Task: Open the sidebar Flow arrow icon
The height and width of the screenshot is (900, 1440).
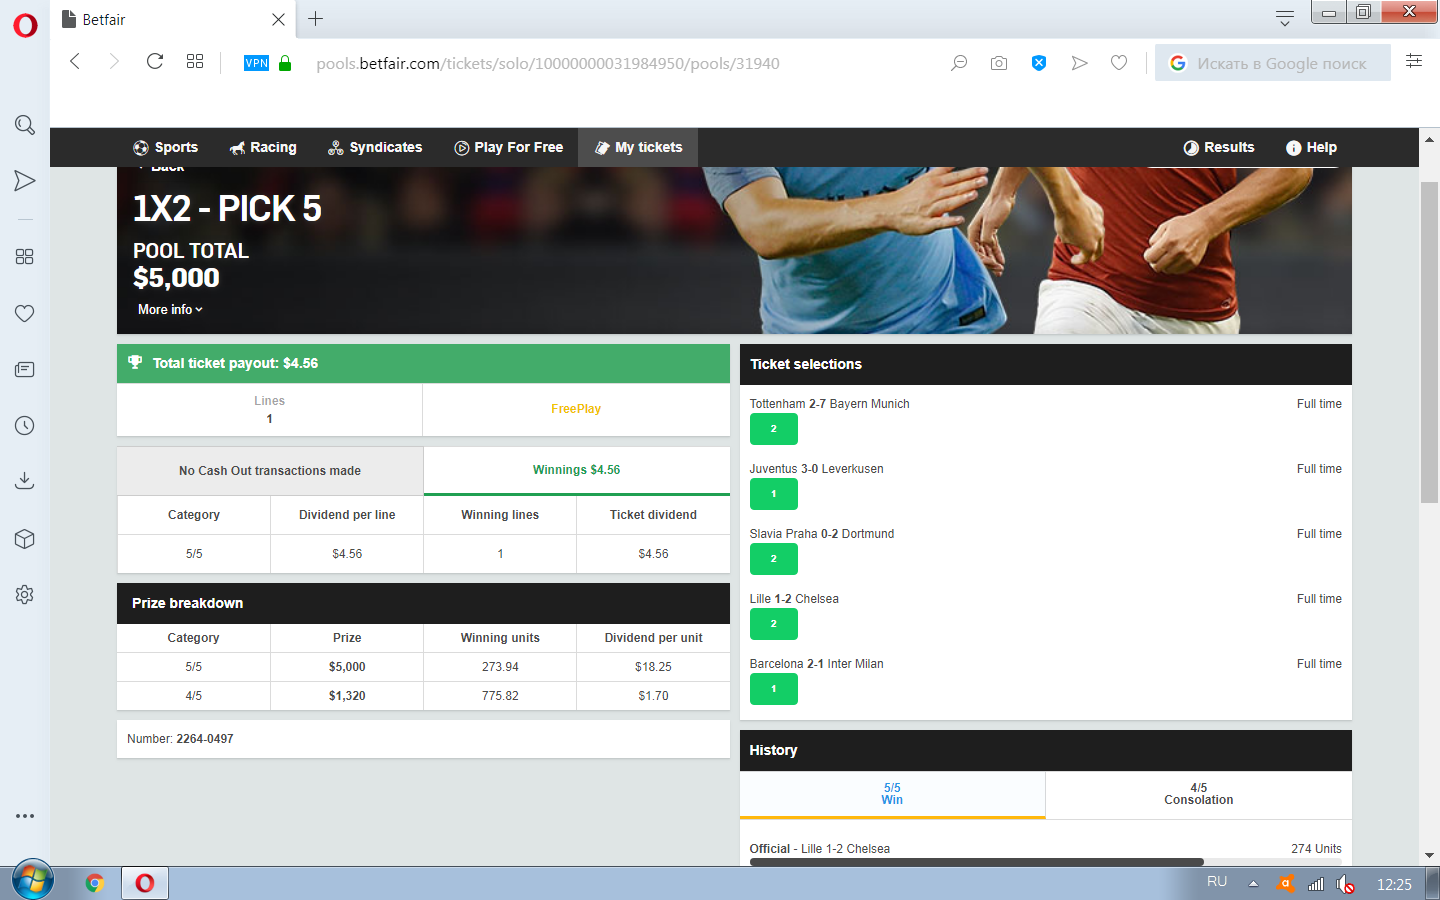Action: point(25,181)
